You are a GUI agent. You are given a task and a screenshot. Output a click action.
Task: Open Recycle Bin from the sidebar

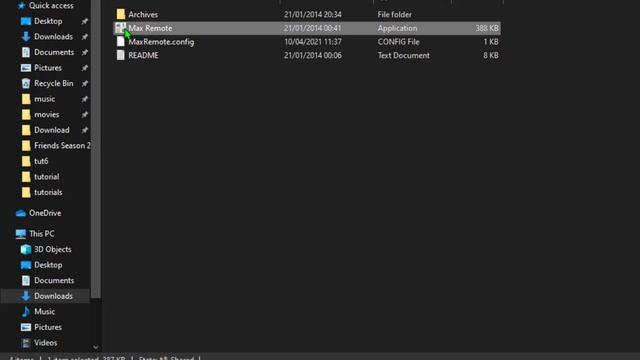tap(53, 83)
